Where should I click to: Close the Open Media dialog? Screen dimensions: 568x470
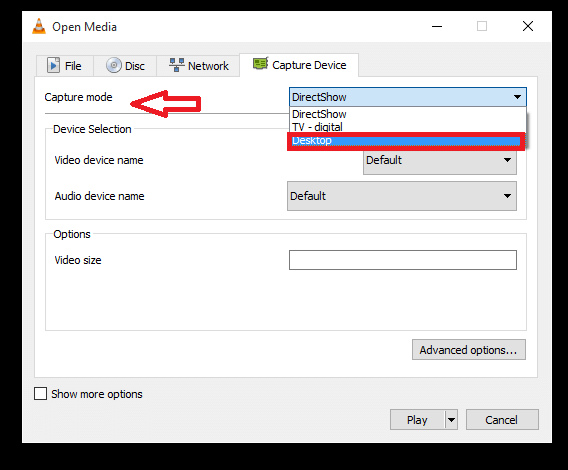(x=528, y=26)
